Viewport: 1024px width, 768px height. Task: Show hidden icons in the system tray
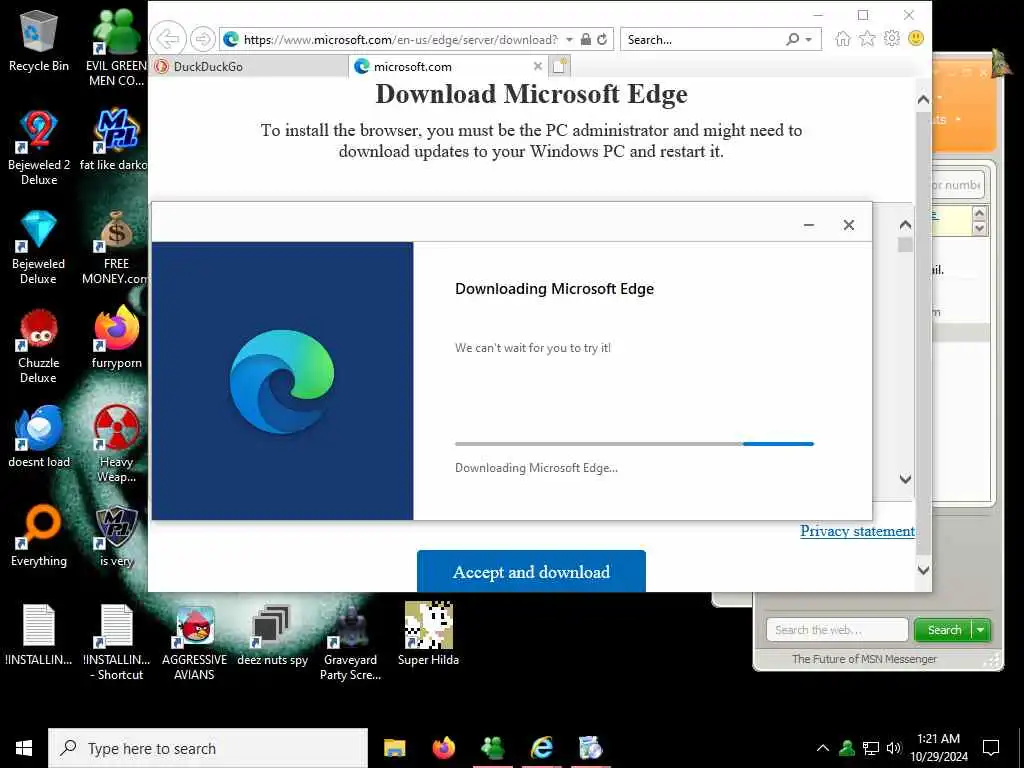click(x=823, y=748)
